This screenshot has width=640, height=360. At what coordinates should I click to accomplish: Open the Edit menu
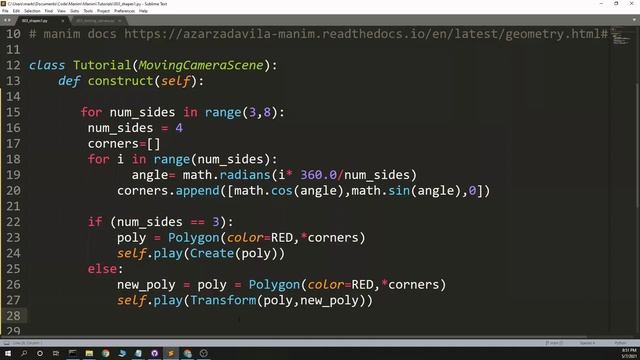click(16, 11)
